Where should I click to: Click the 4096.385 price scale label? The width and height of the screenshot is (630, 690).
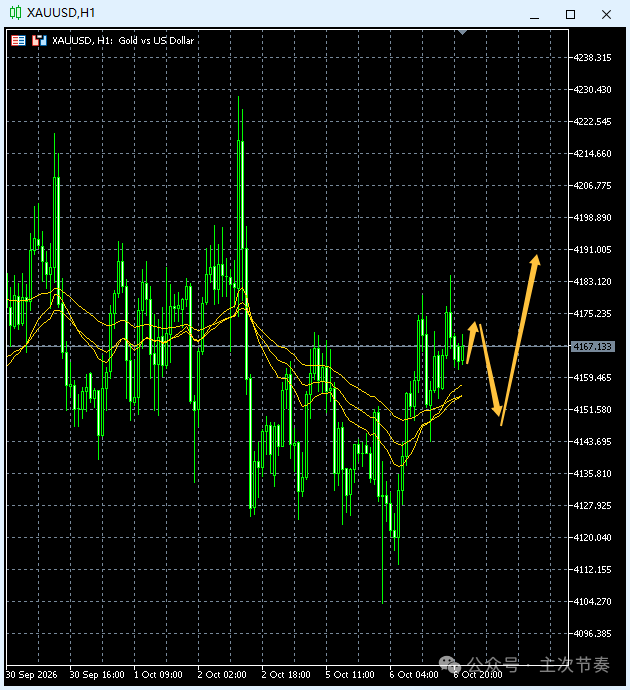click(592, 634)
